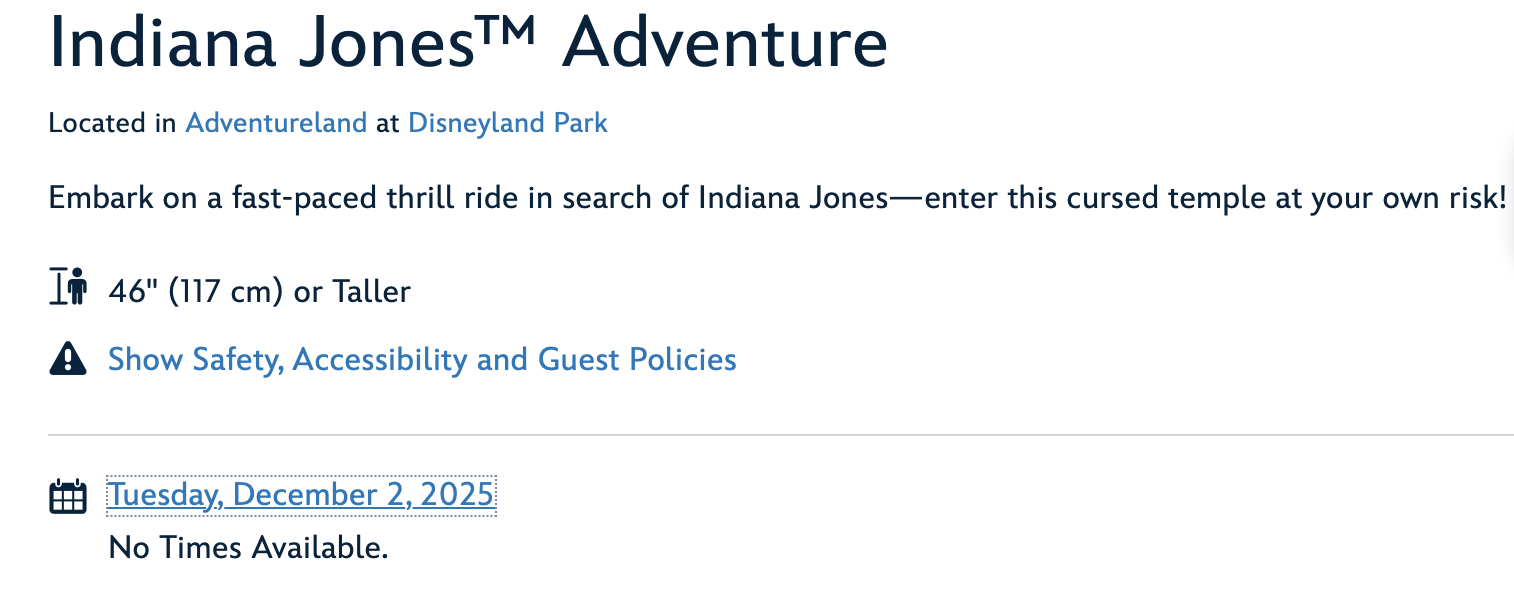Click the Tuesday, December 2, 2025 date link

pyautogui.click(x=300, y=494)
